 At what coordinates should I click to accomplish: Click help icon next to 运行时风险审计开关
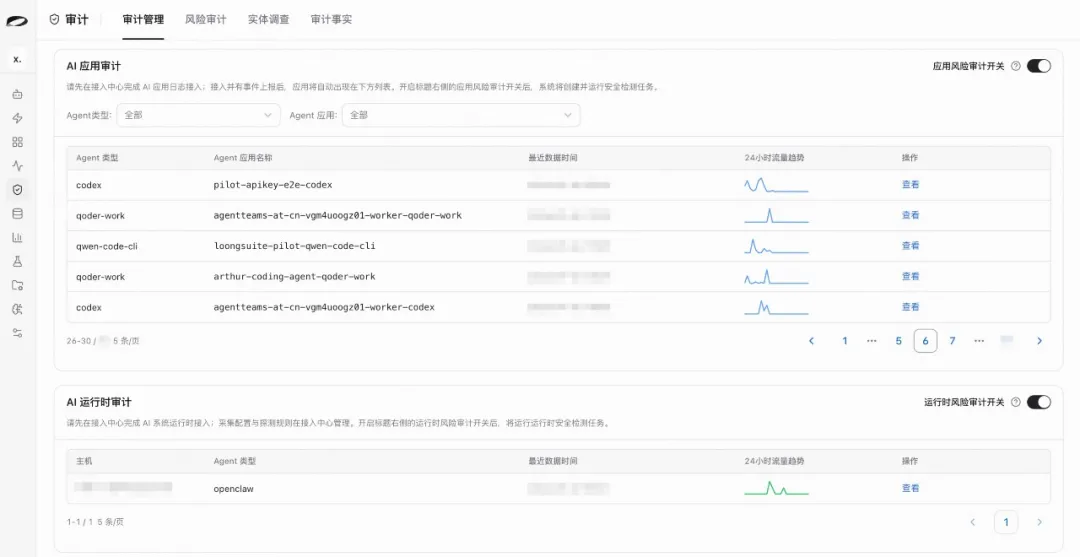pos(1015,402)
